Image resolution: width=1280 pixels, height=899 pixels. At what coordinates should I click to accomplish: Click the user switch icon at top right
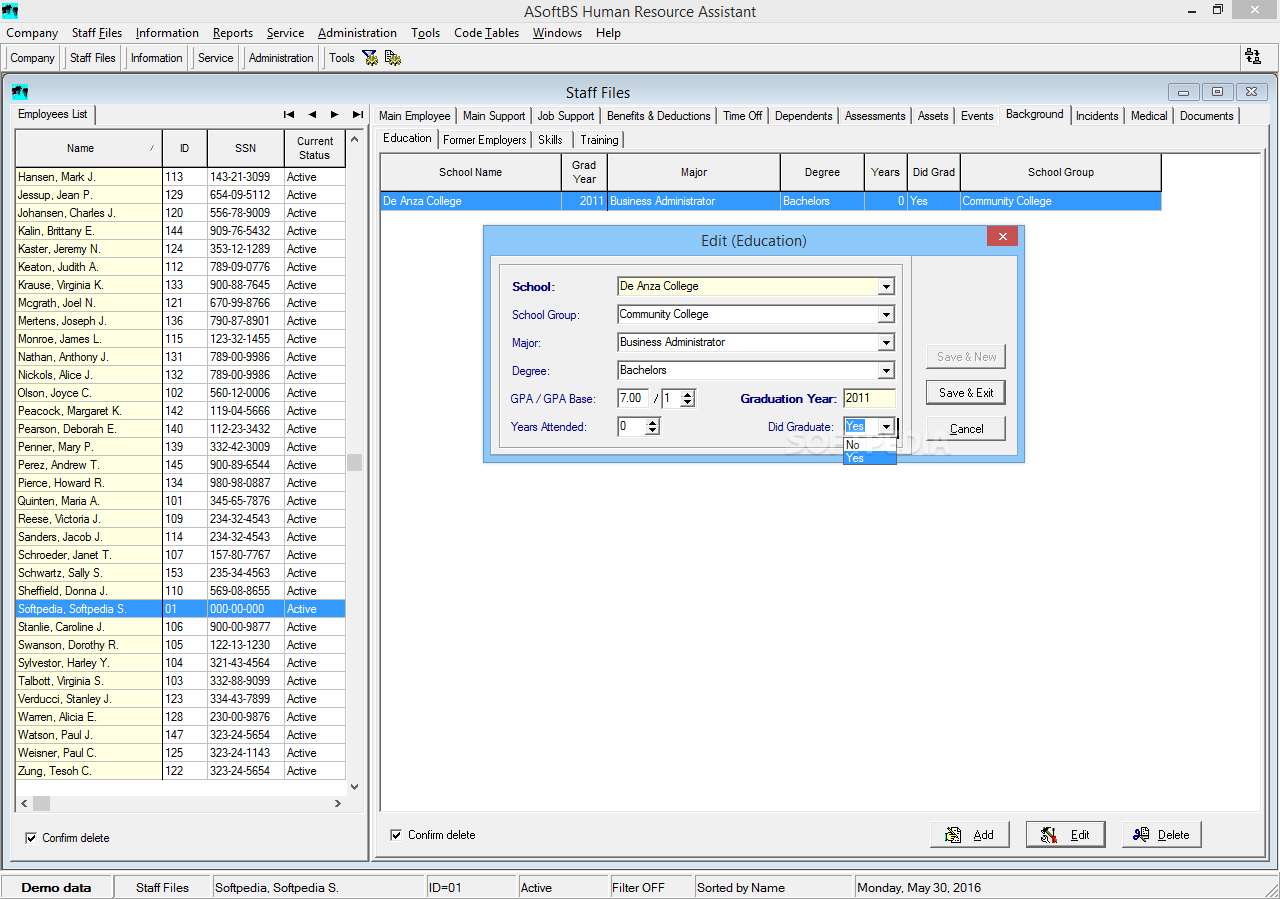1252,57
